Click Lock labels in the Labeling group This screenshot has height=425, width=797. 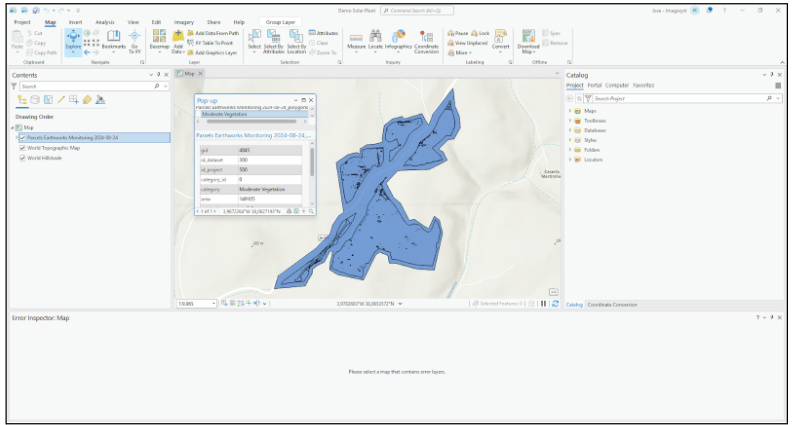coord(480,33)
